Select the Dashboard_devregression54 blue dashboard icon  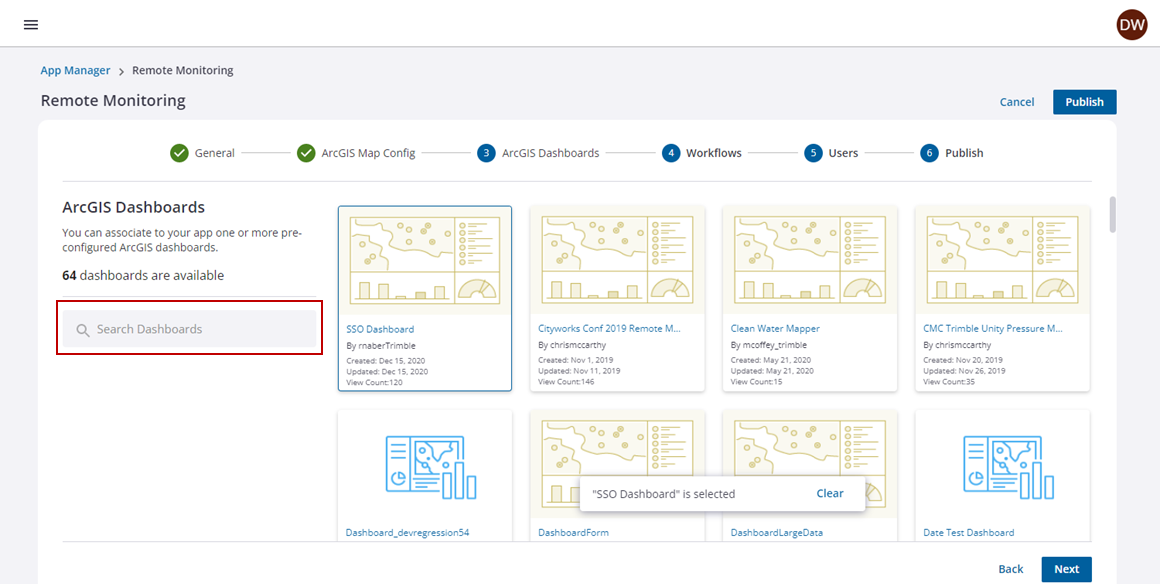coord(425,467)
